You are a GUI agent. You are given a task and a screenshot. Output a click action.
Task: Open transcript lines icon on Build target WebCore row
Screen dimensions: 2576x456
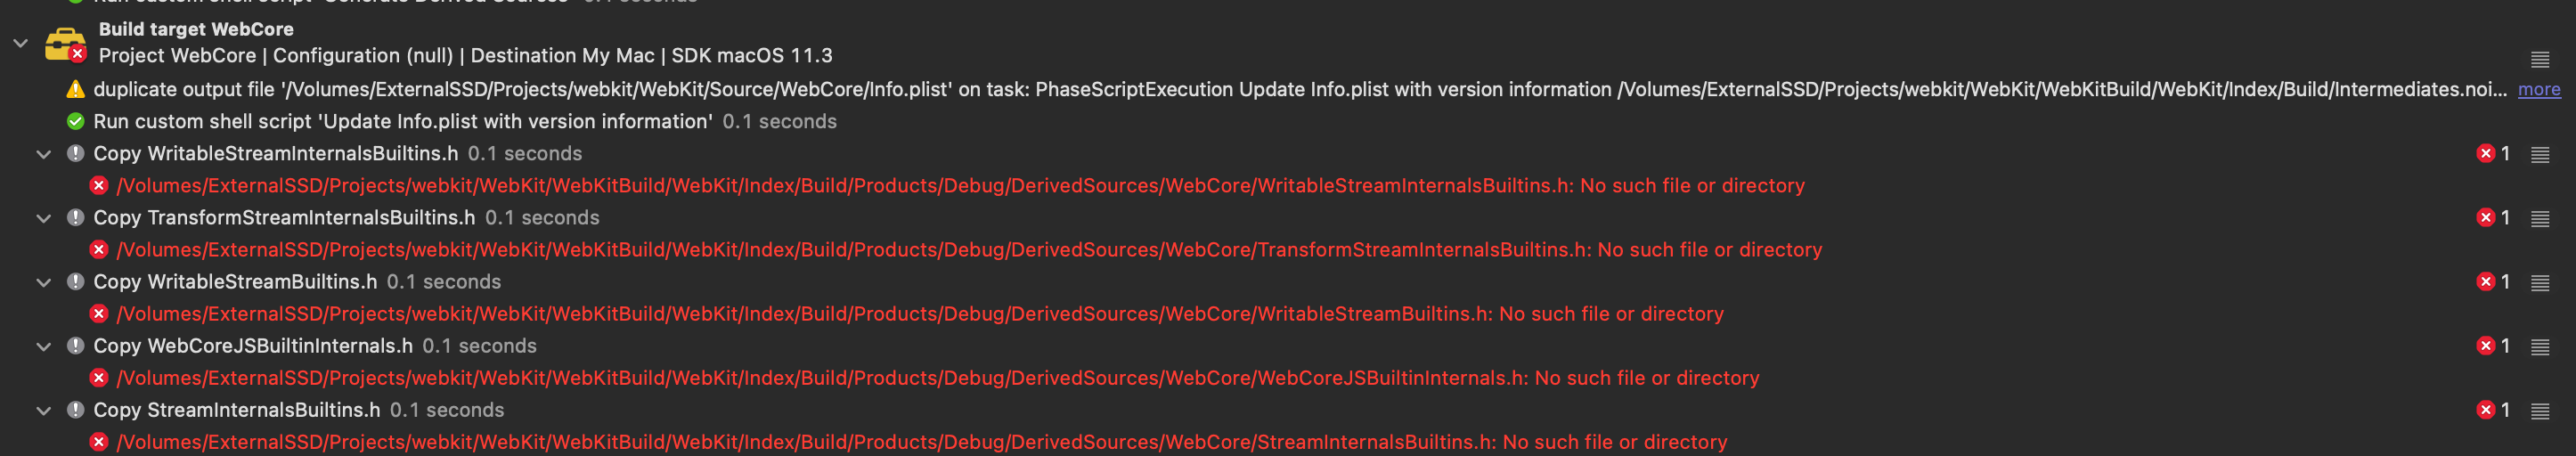[x=2539, y=58]
